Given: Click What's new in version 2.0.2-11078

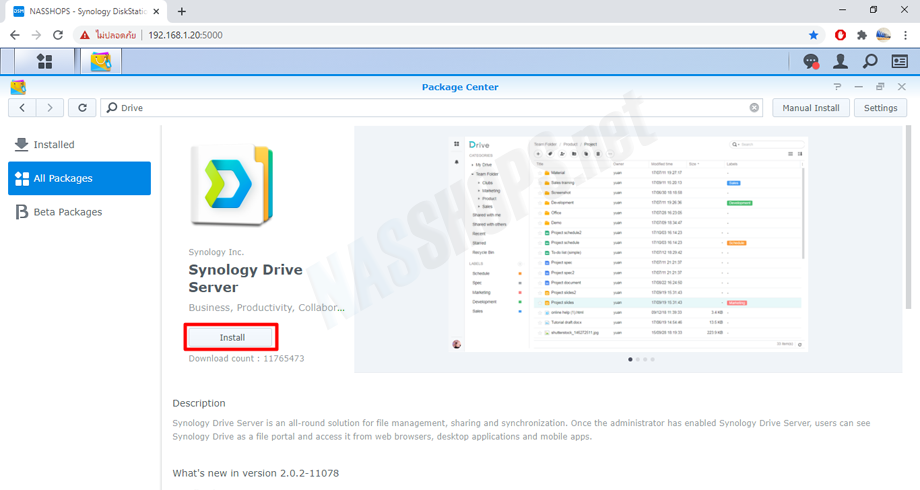Looking at the screenshot, I should [x=256, y=473].
